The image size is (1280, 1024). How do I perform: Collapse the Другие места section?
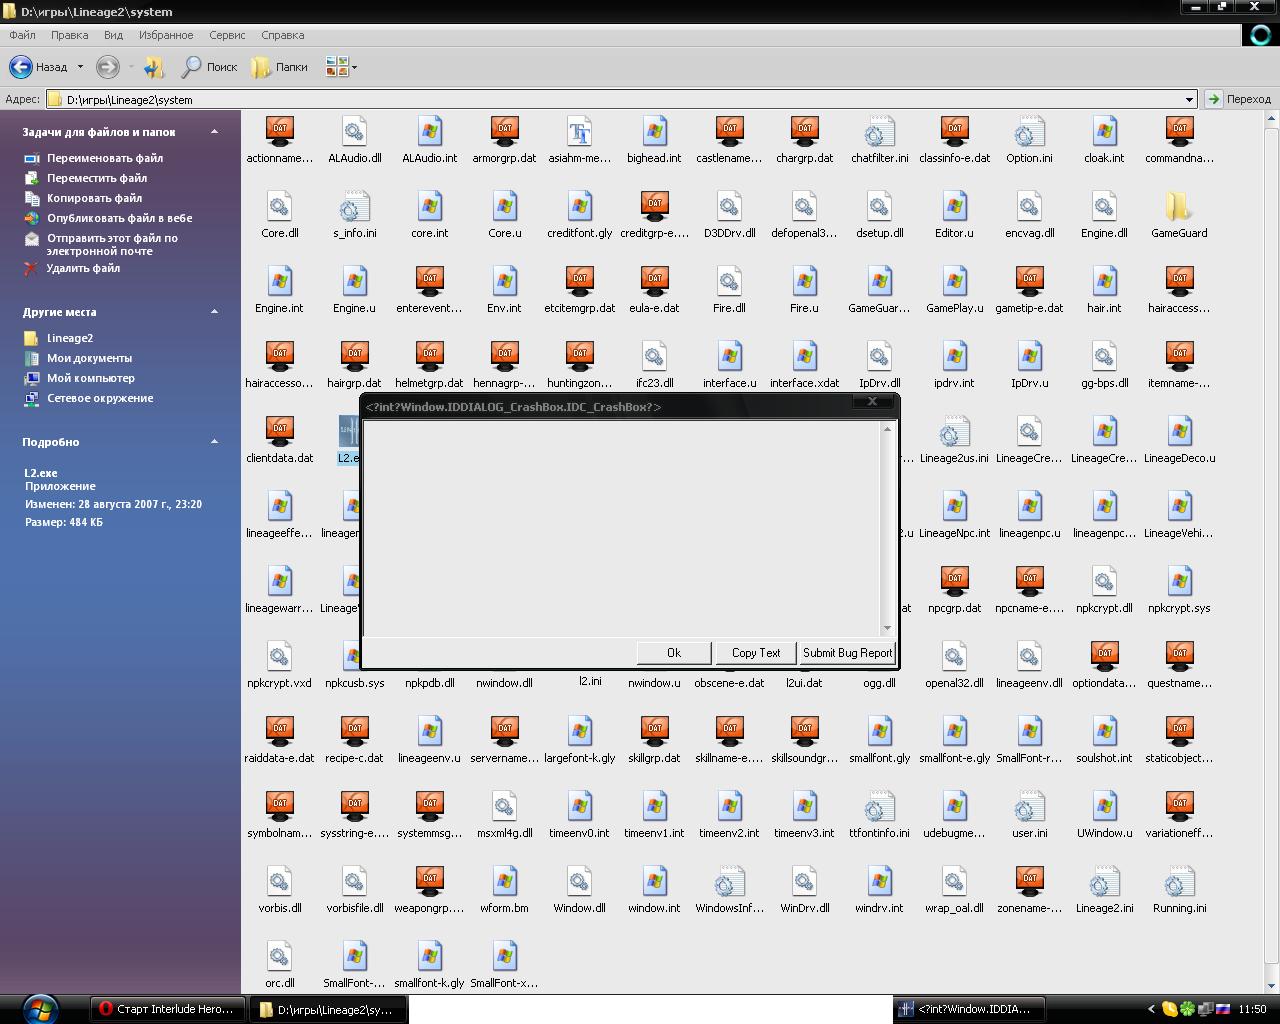[214, 312]
